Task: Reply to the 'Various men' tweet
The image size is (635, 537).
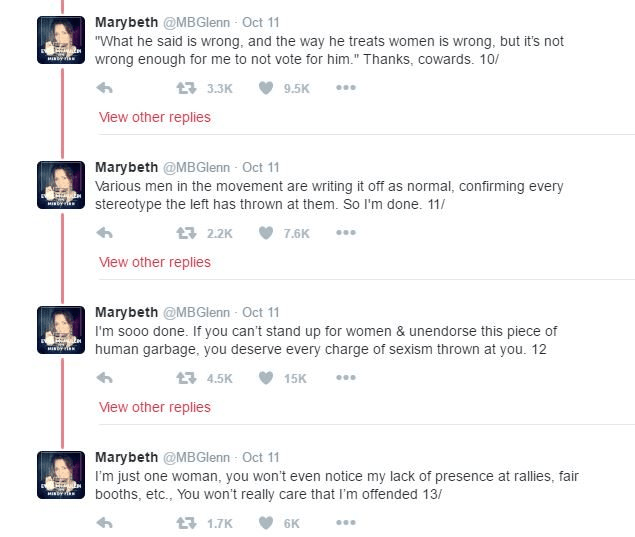Action: tap(104, 233)
